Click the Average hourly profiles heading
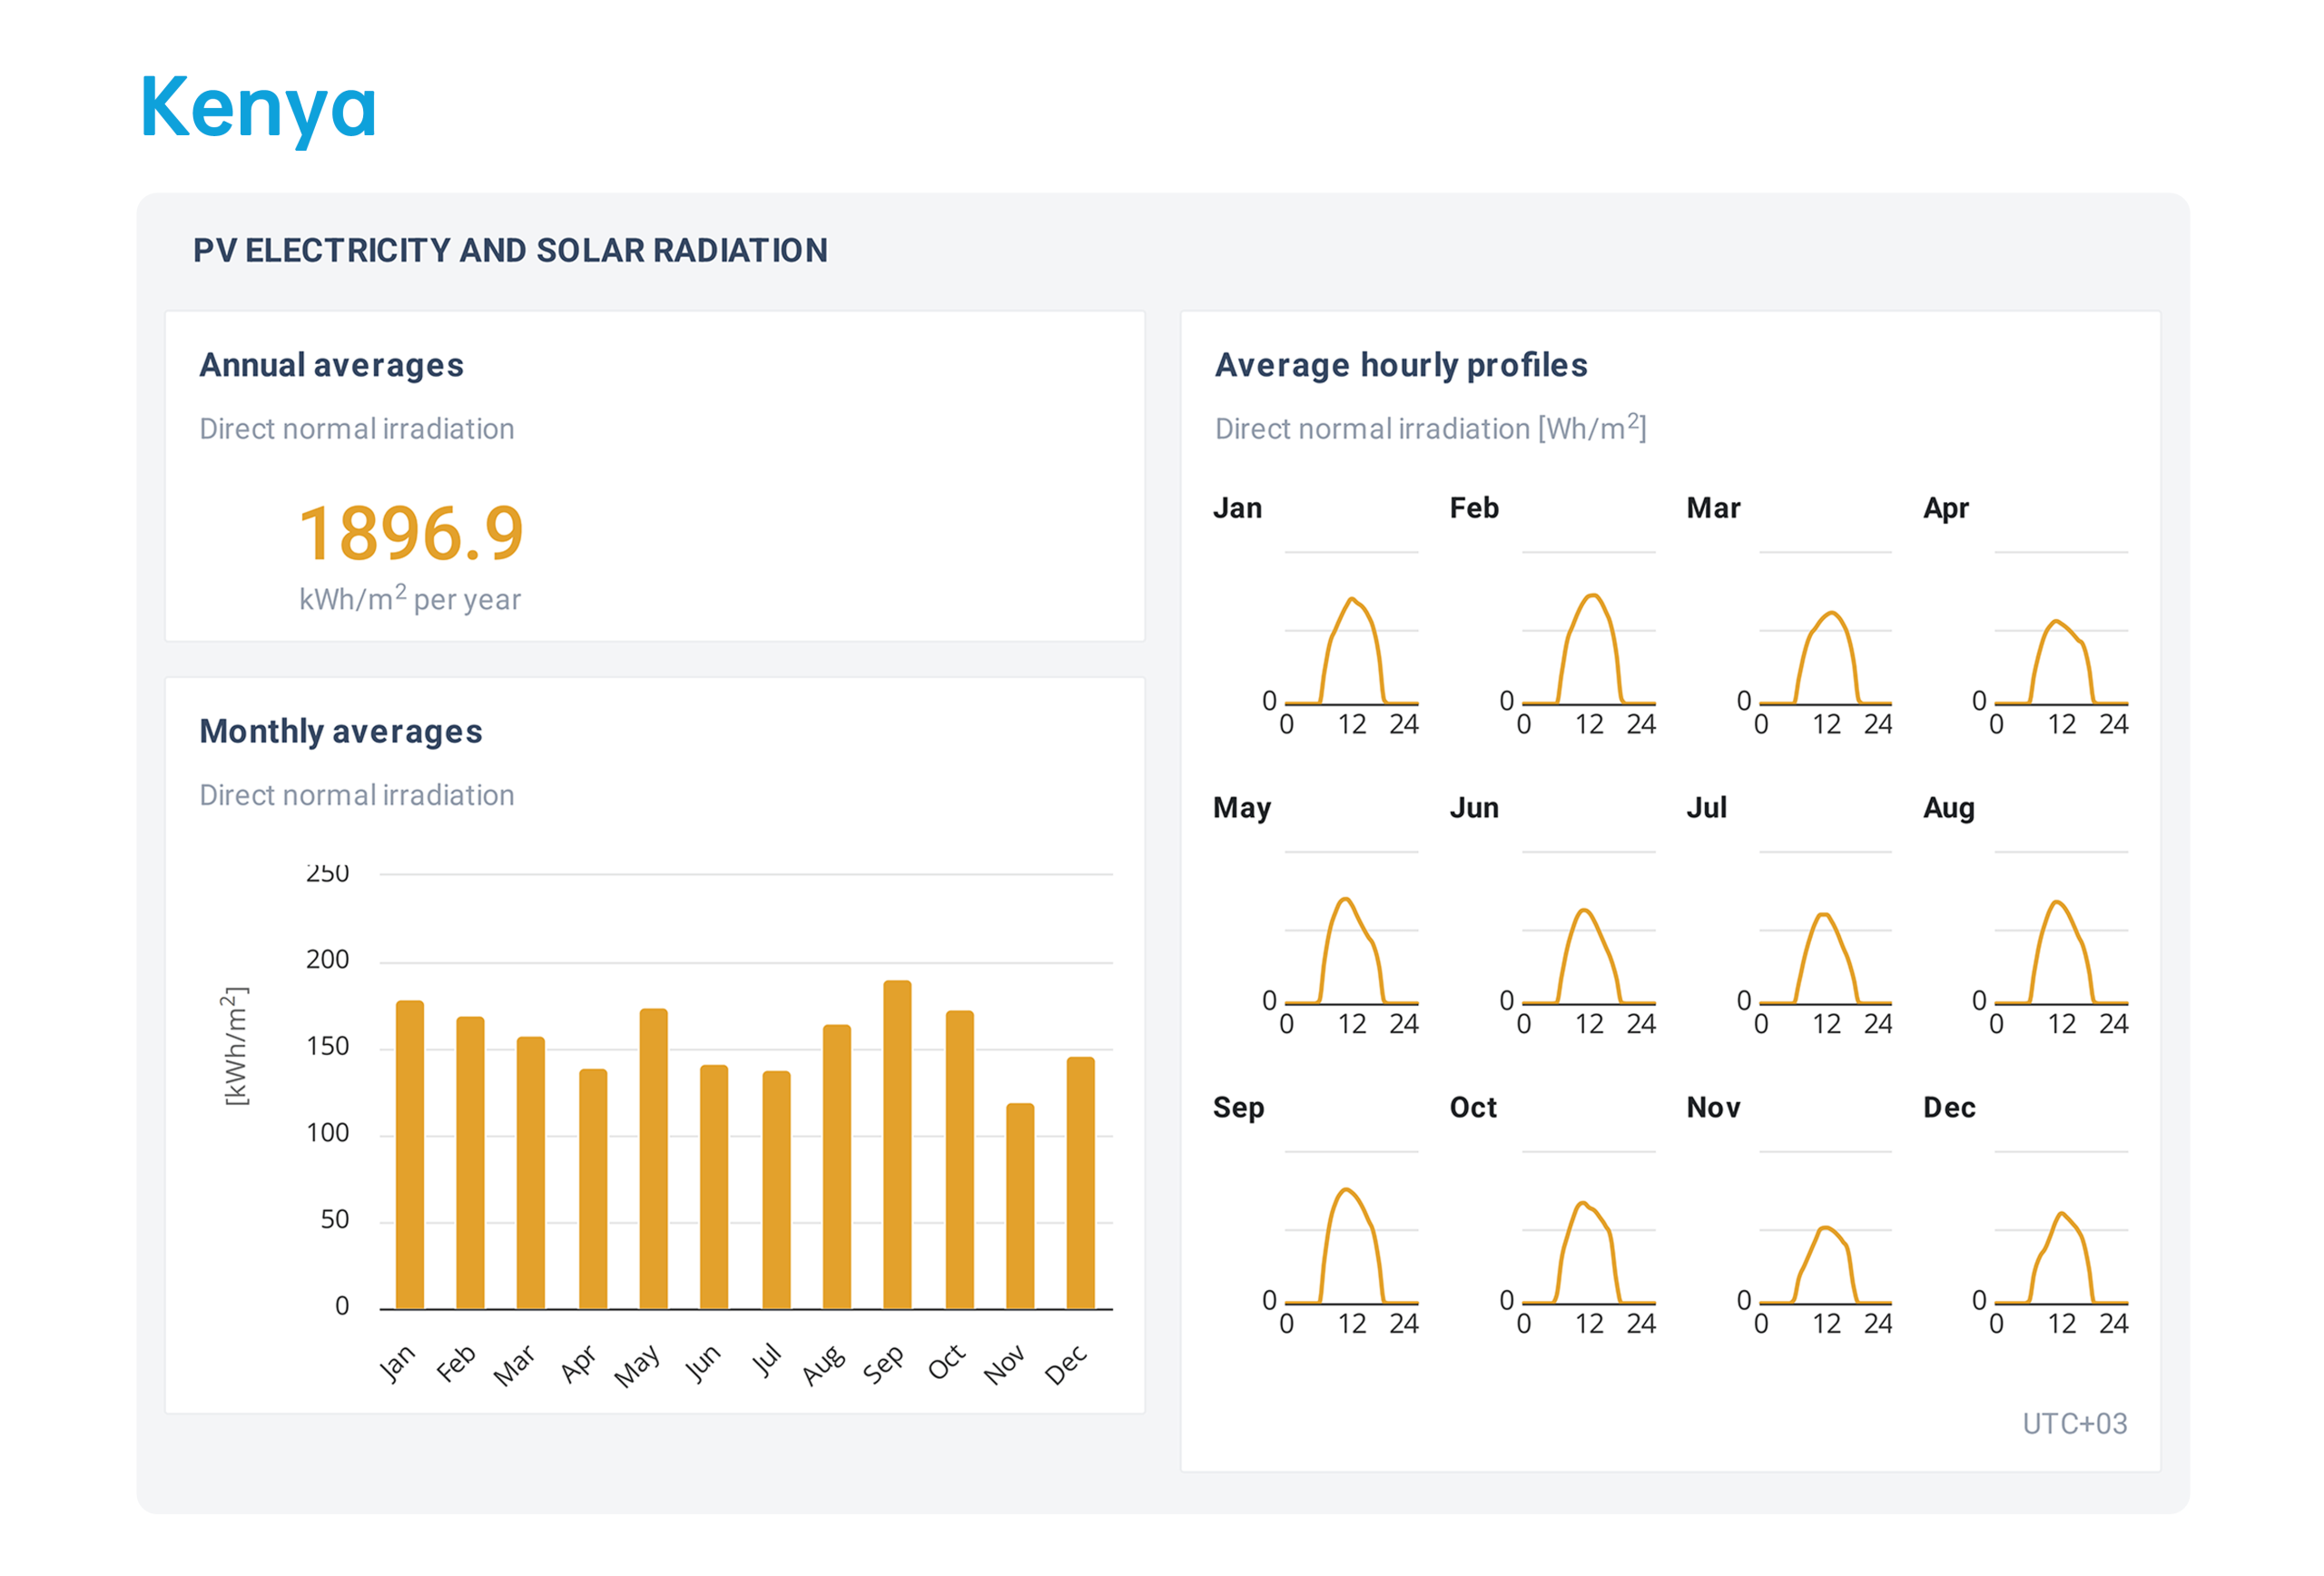 1400,365
